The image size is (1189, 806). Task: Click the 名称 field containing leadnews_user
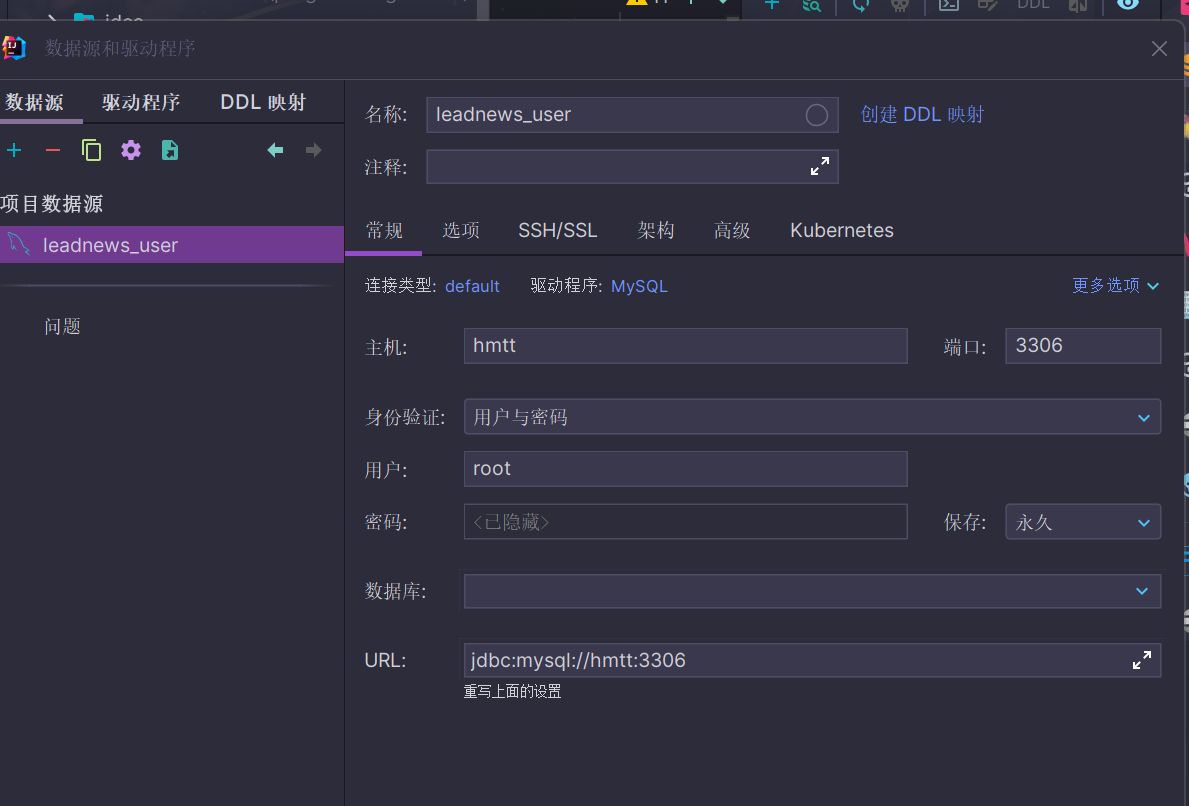tap(632, 114)
